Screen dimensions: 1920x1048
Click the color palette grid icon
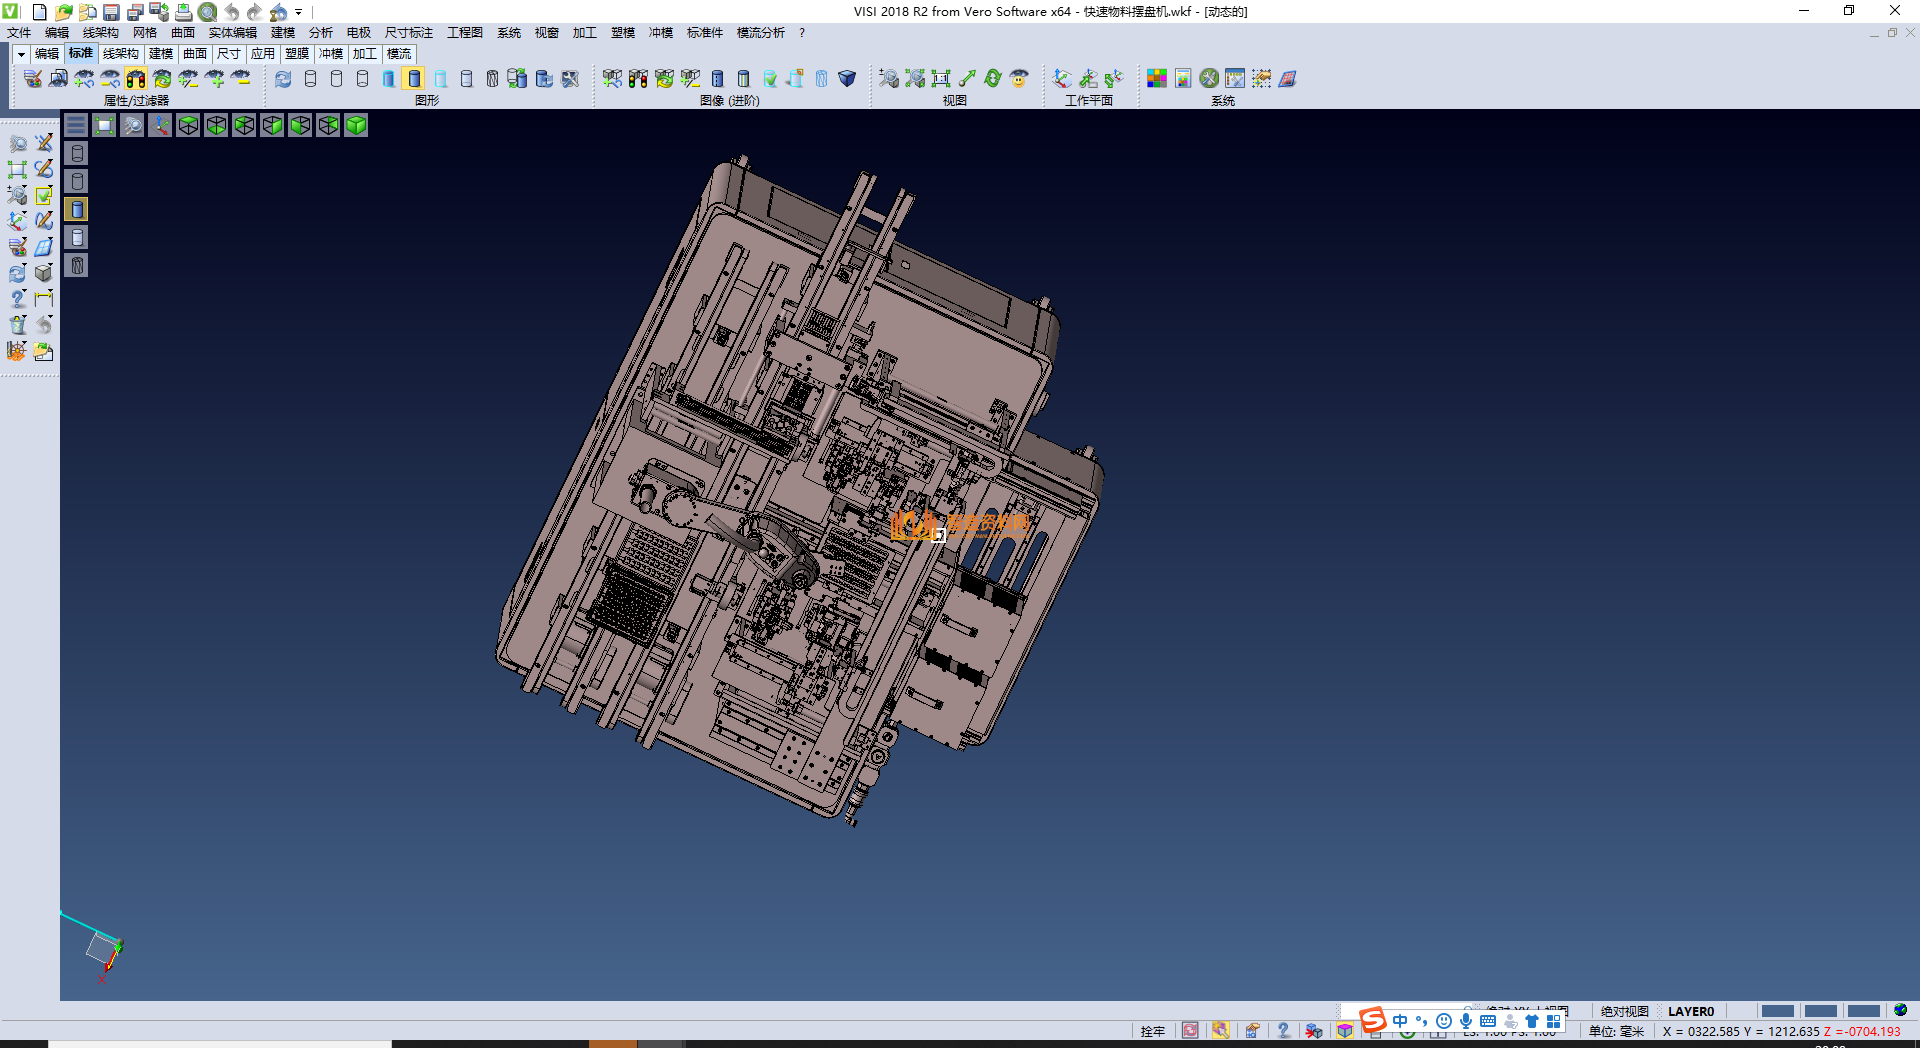click(x=1157, y=79)
